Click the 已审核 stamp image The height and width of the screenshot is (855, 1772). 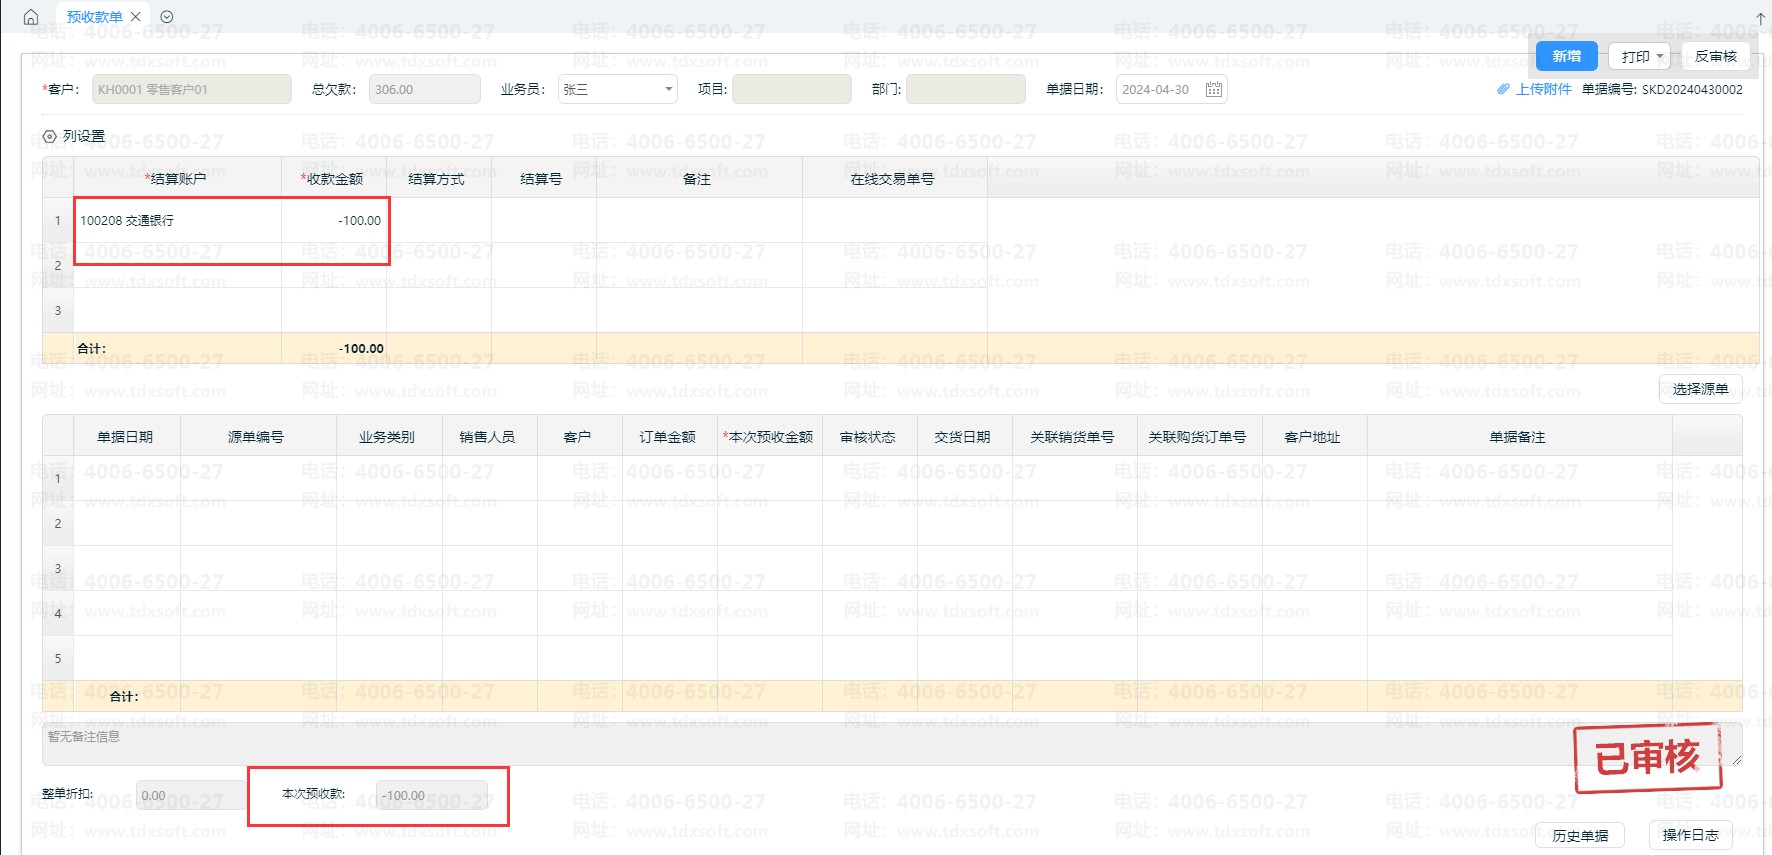coord(1647,757)
